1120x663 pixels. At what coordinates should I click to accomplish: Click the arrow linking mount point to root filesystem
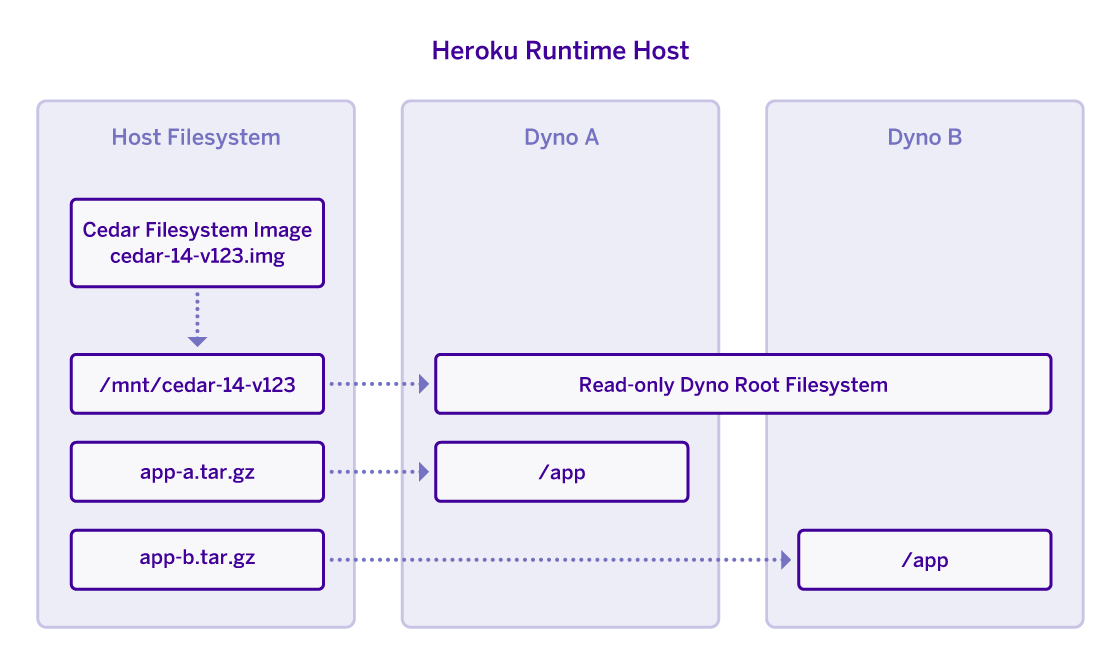pos(378,384)
